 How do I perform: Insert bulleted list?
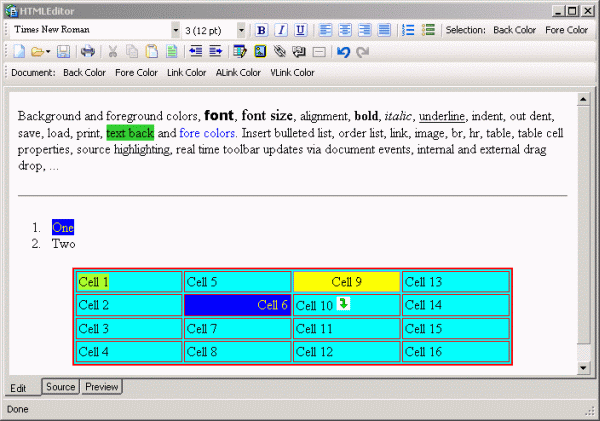(428, 30)
